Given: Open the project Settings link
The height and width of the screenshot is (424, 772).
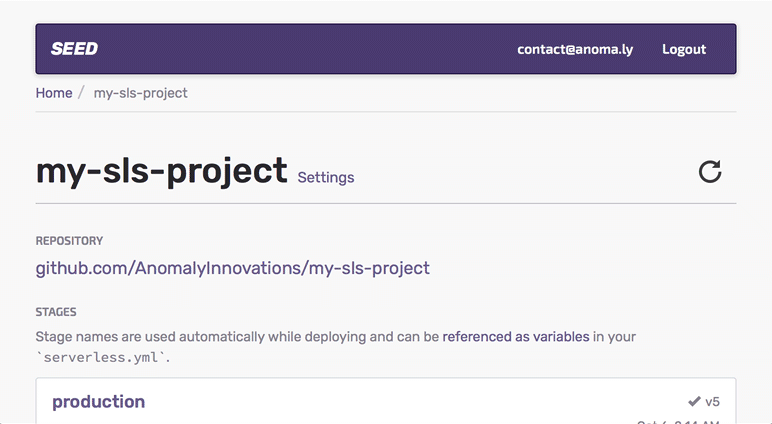Looking at the screenshot, I should point(326,178).
